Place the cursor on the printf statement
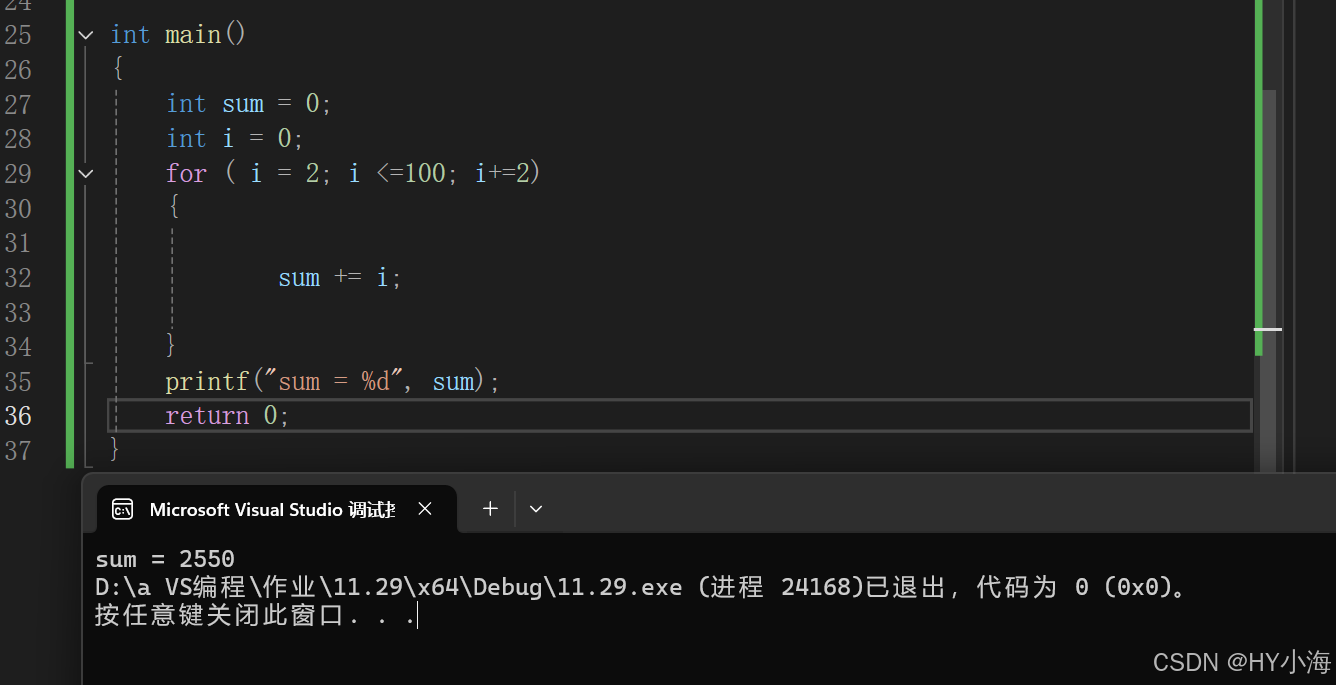The image size is (1336, 685). click(330, 381)
